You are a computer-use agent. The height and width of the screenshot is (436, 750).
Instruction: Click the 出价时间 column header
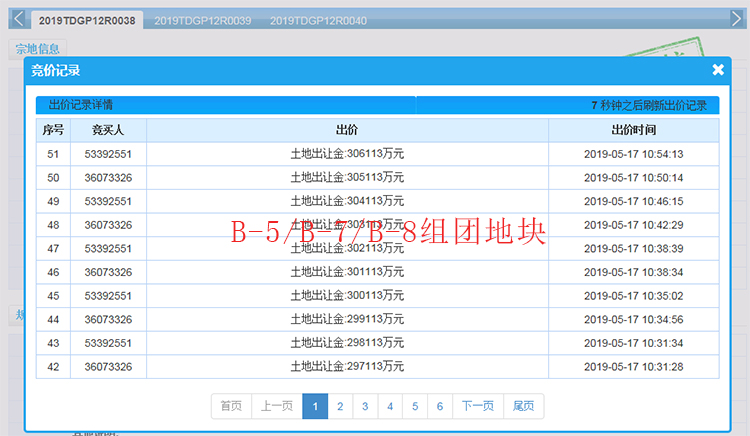(633, 130)
